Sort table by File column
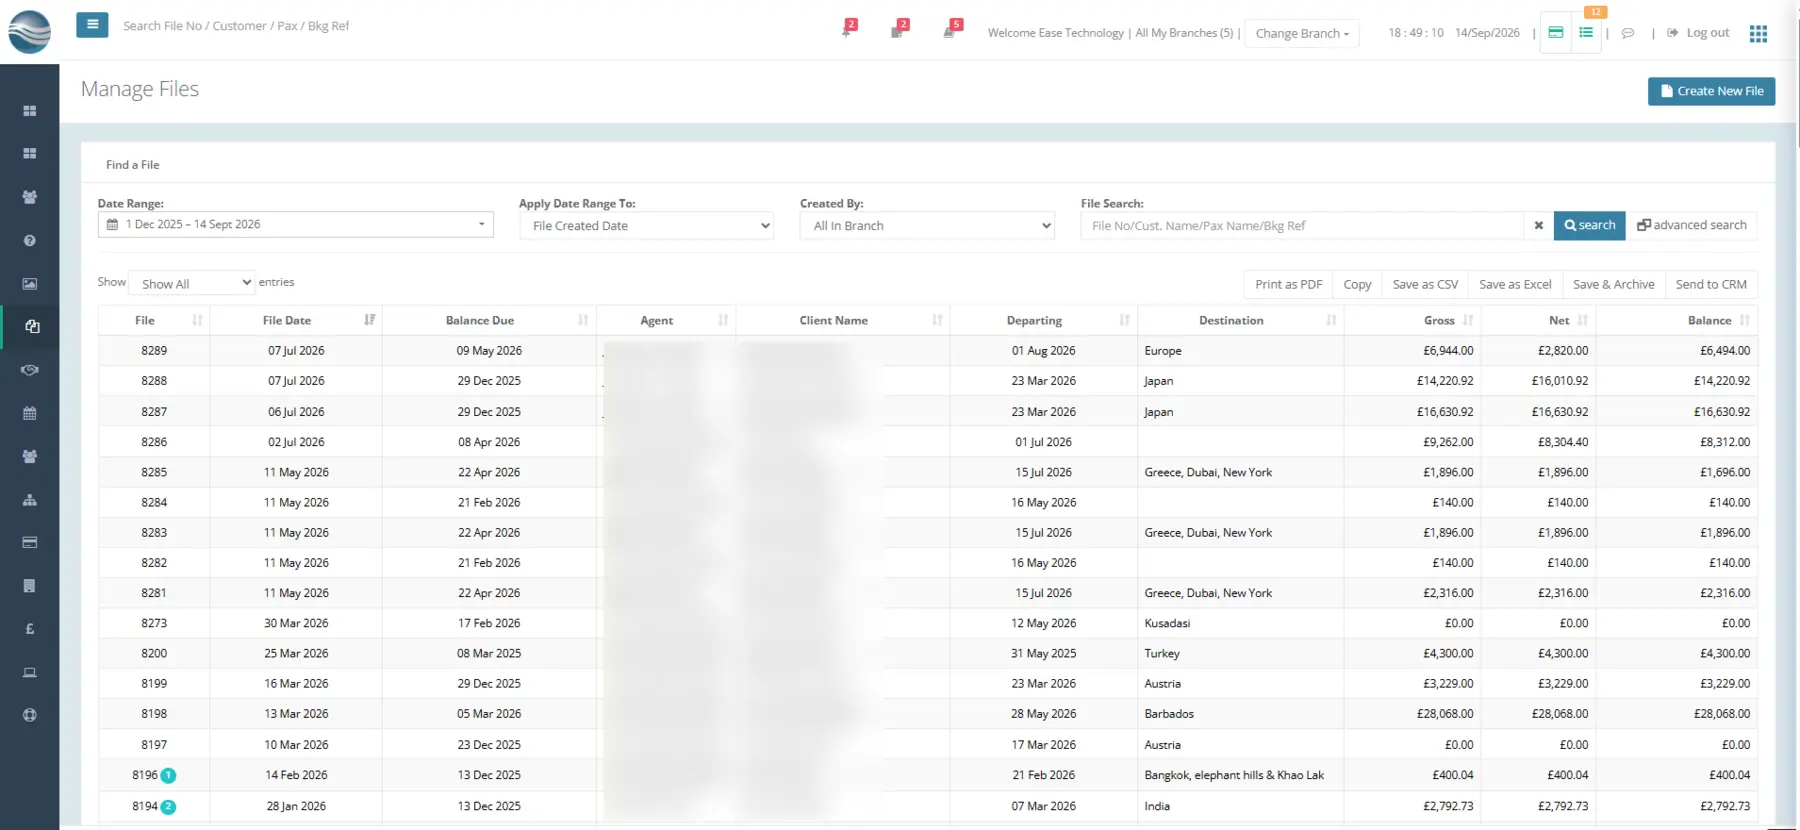The image size is (1800, 830). point(154,320)
